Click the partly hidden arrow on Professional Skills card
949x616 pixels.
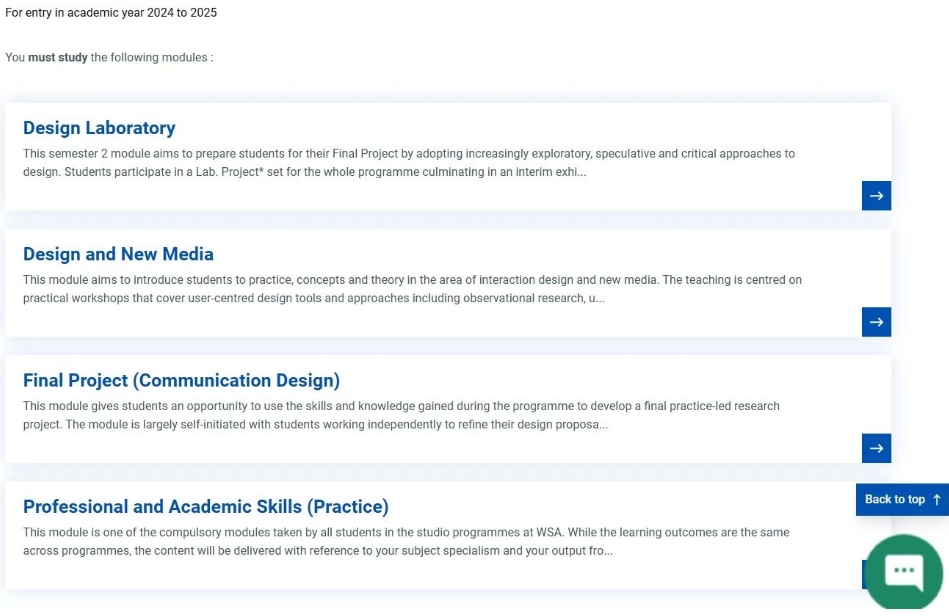[865, 574]
